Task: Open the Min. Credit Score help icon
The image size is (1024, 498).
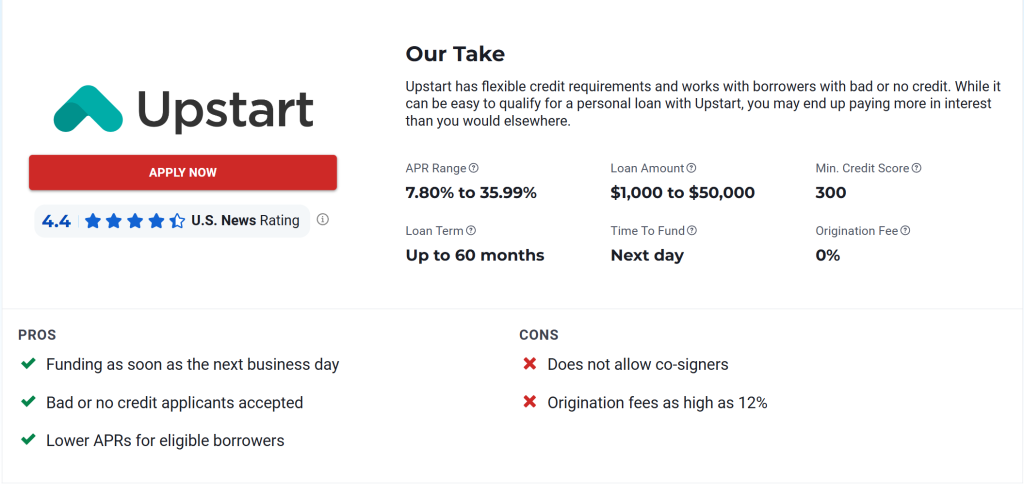Action: [917, 168]
